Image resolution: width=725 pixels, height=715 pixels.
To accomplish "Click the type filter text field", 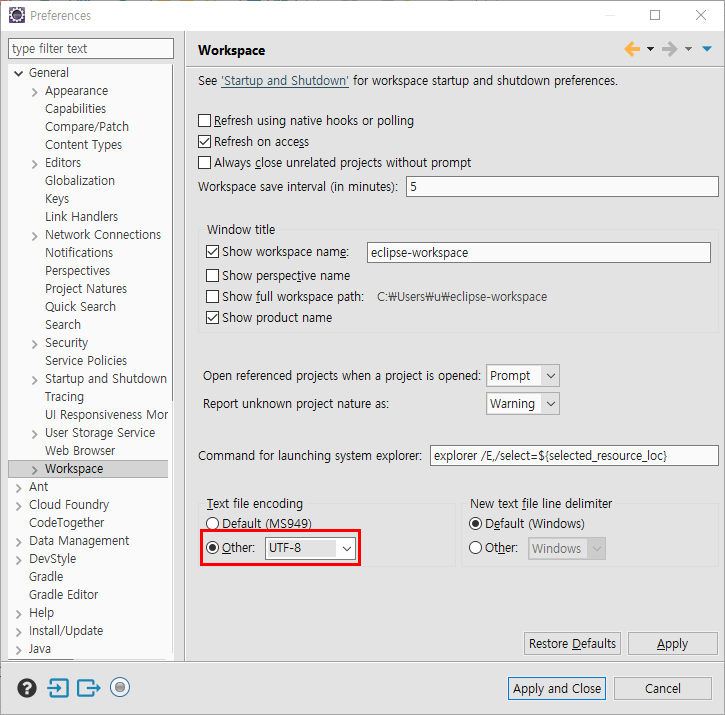I will pyautogui.click(x=91, y=49).
